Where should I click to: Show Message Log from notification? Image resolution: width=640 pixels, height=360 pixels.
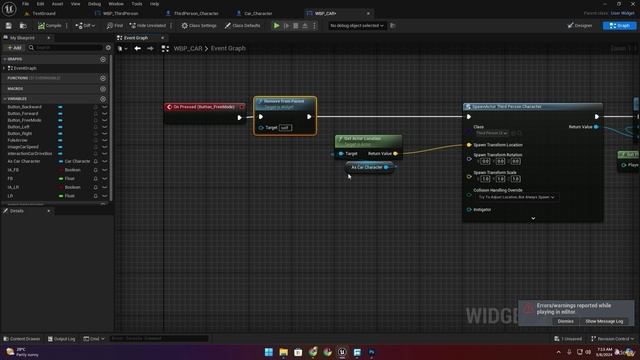[604, 321]
